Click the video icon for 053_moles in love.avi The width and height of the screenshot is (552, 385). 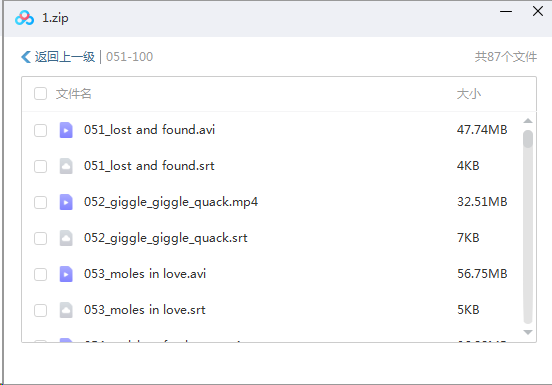point(66,274)
